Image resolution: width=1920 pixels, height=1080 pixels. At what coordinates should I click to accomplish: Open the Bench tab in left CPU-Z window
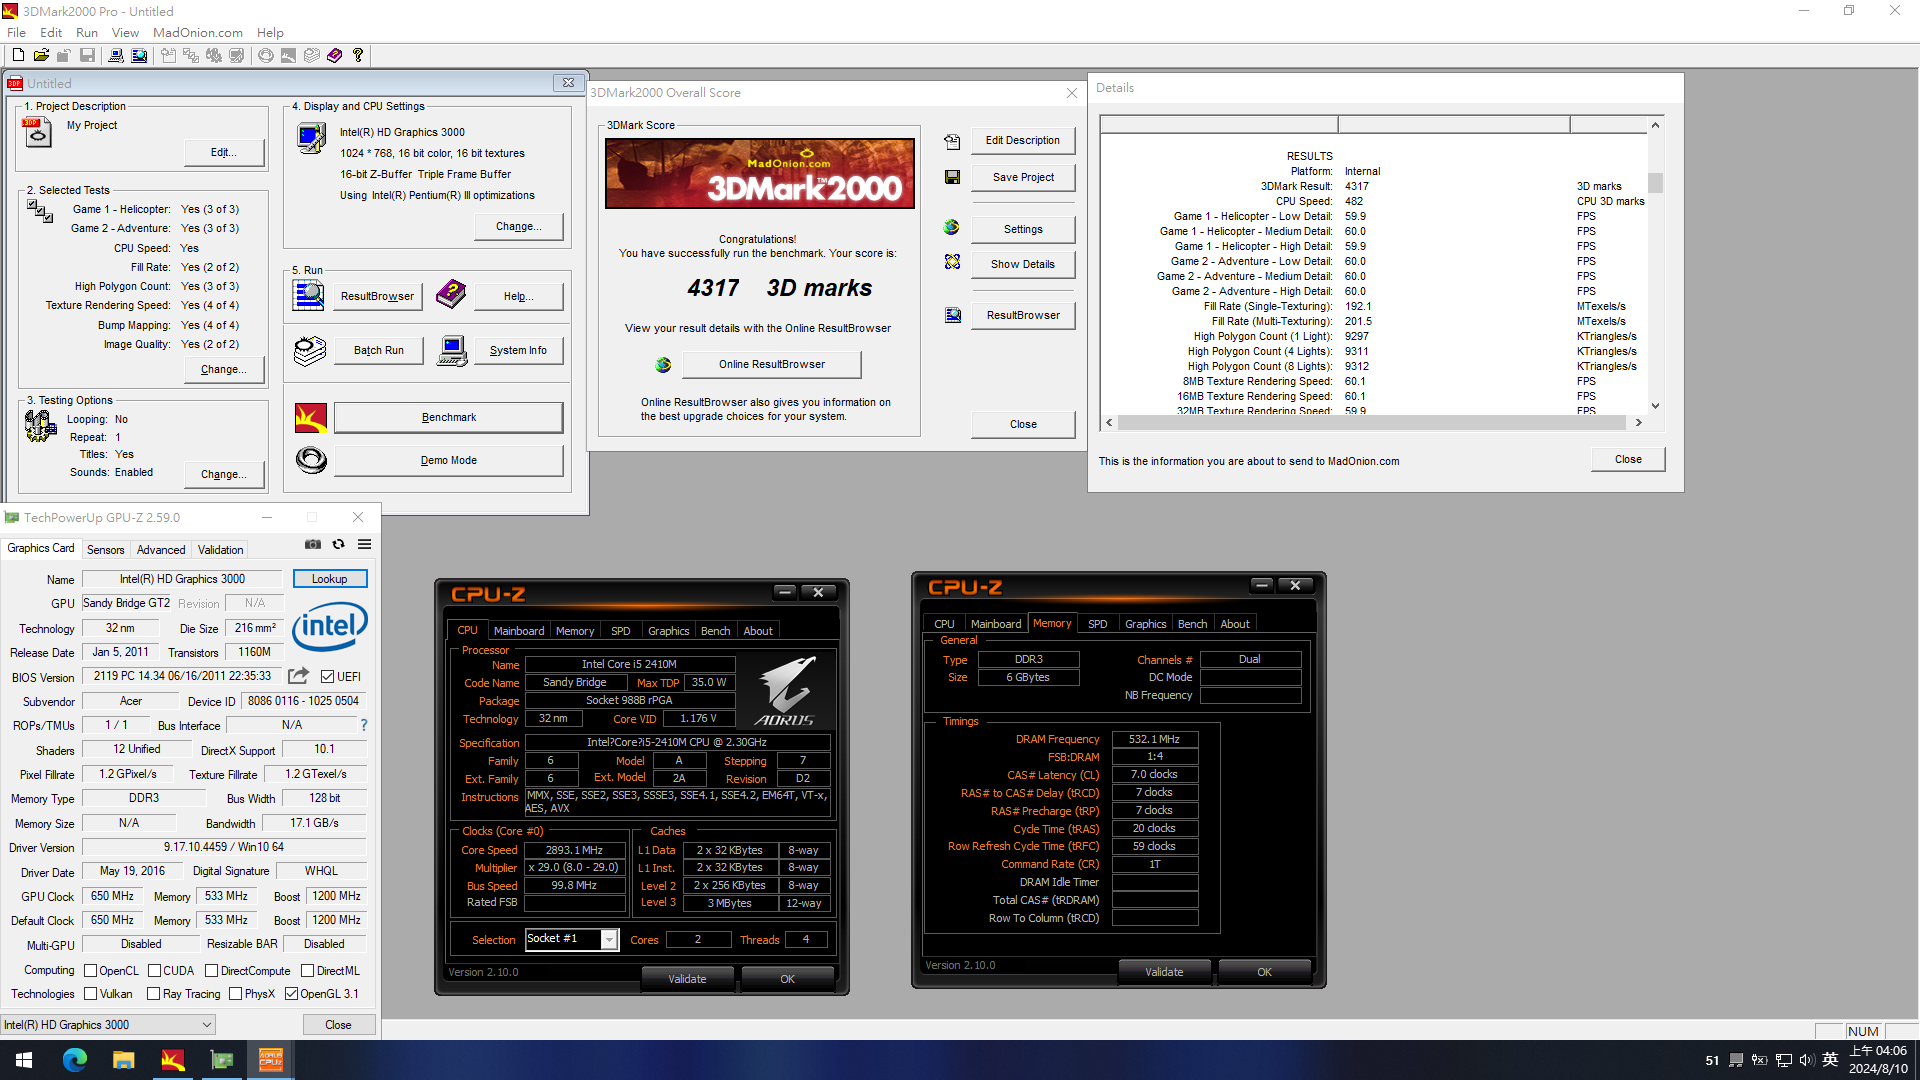pos(715,631)
